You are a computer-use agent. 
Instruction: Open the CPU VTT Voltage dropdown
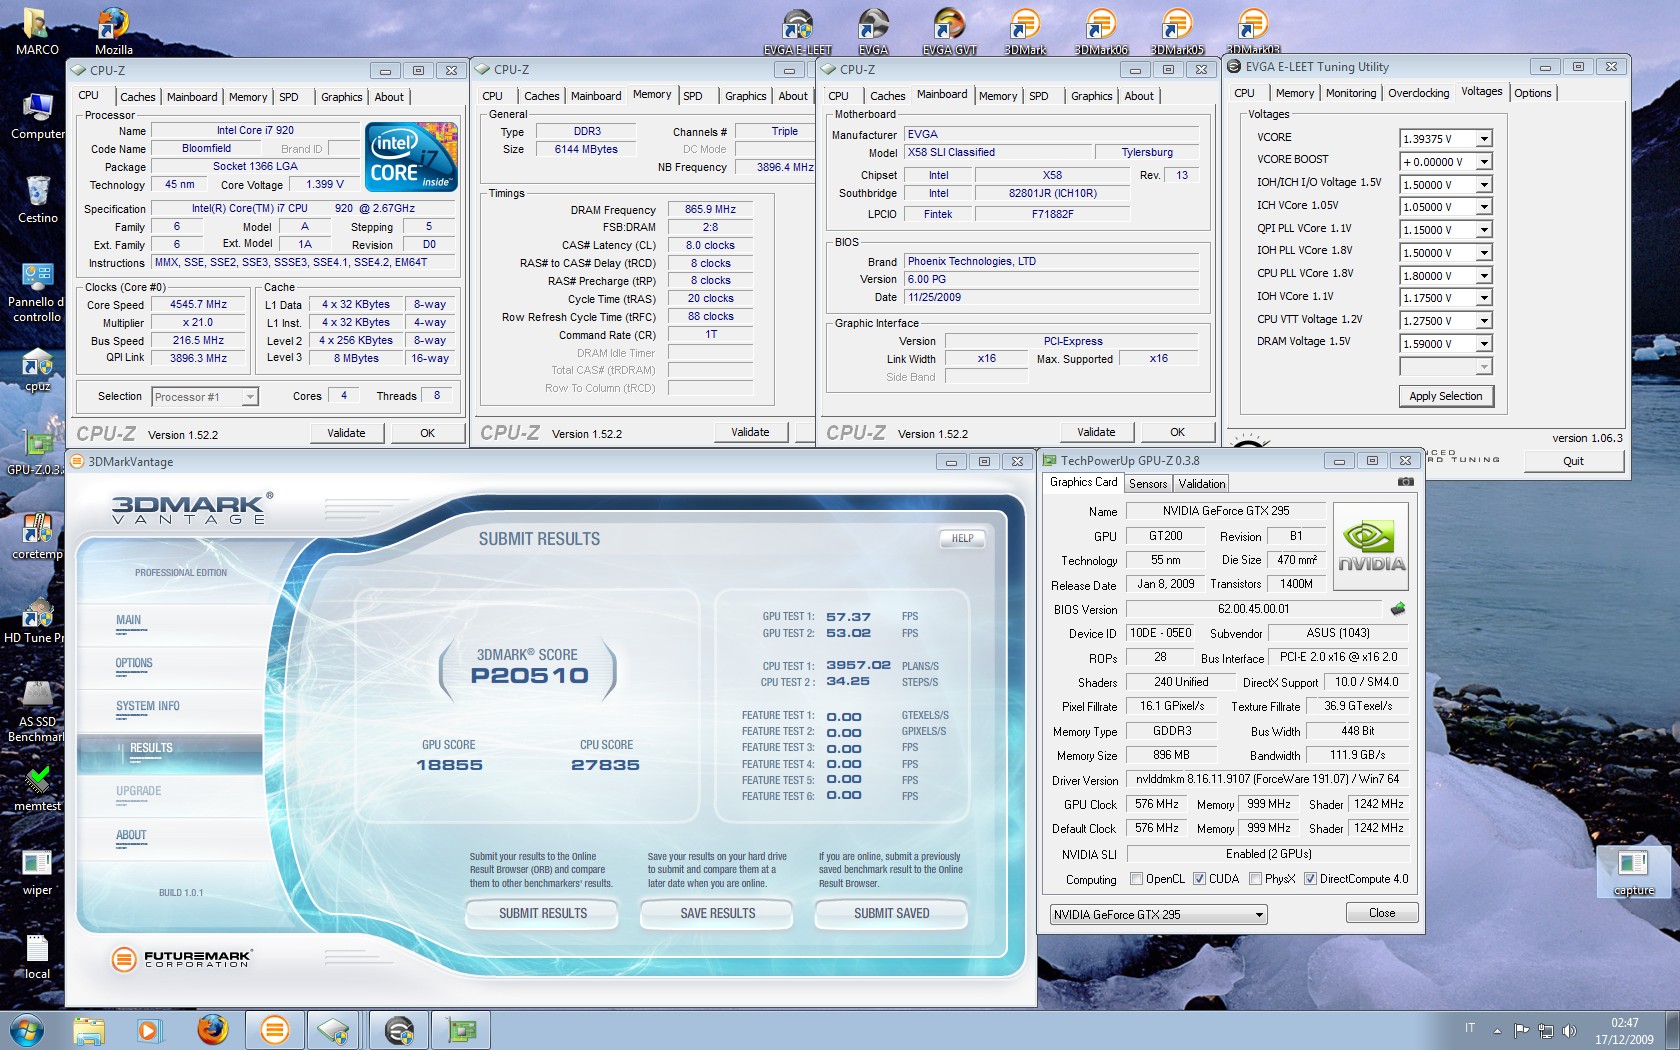(x=1484, y=321)
